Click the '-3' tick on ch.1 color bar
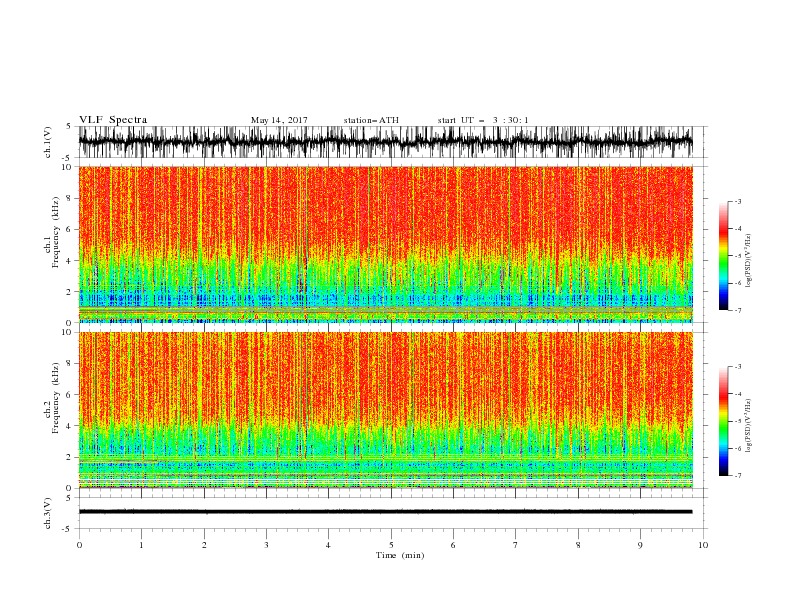 tap(737, 201)
